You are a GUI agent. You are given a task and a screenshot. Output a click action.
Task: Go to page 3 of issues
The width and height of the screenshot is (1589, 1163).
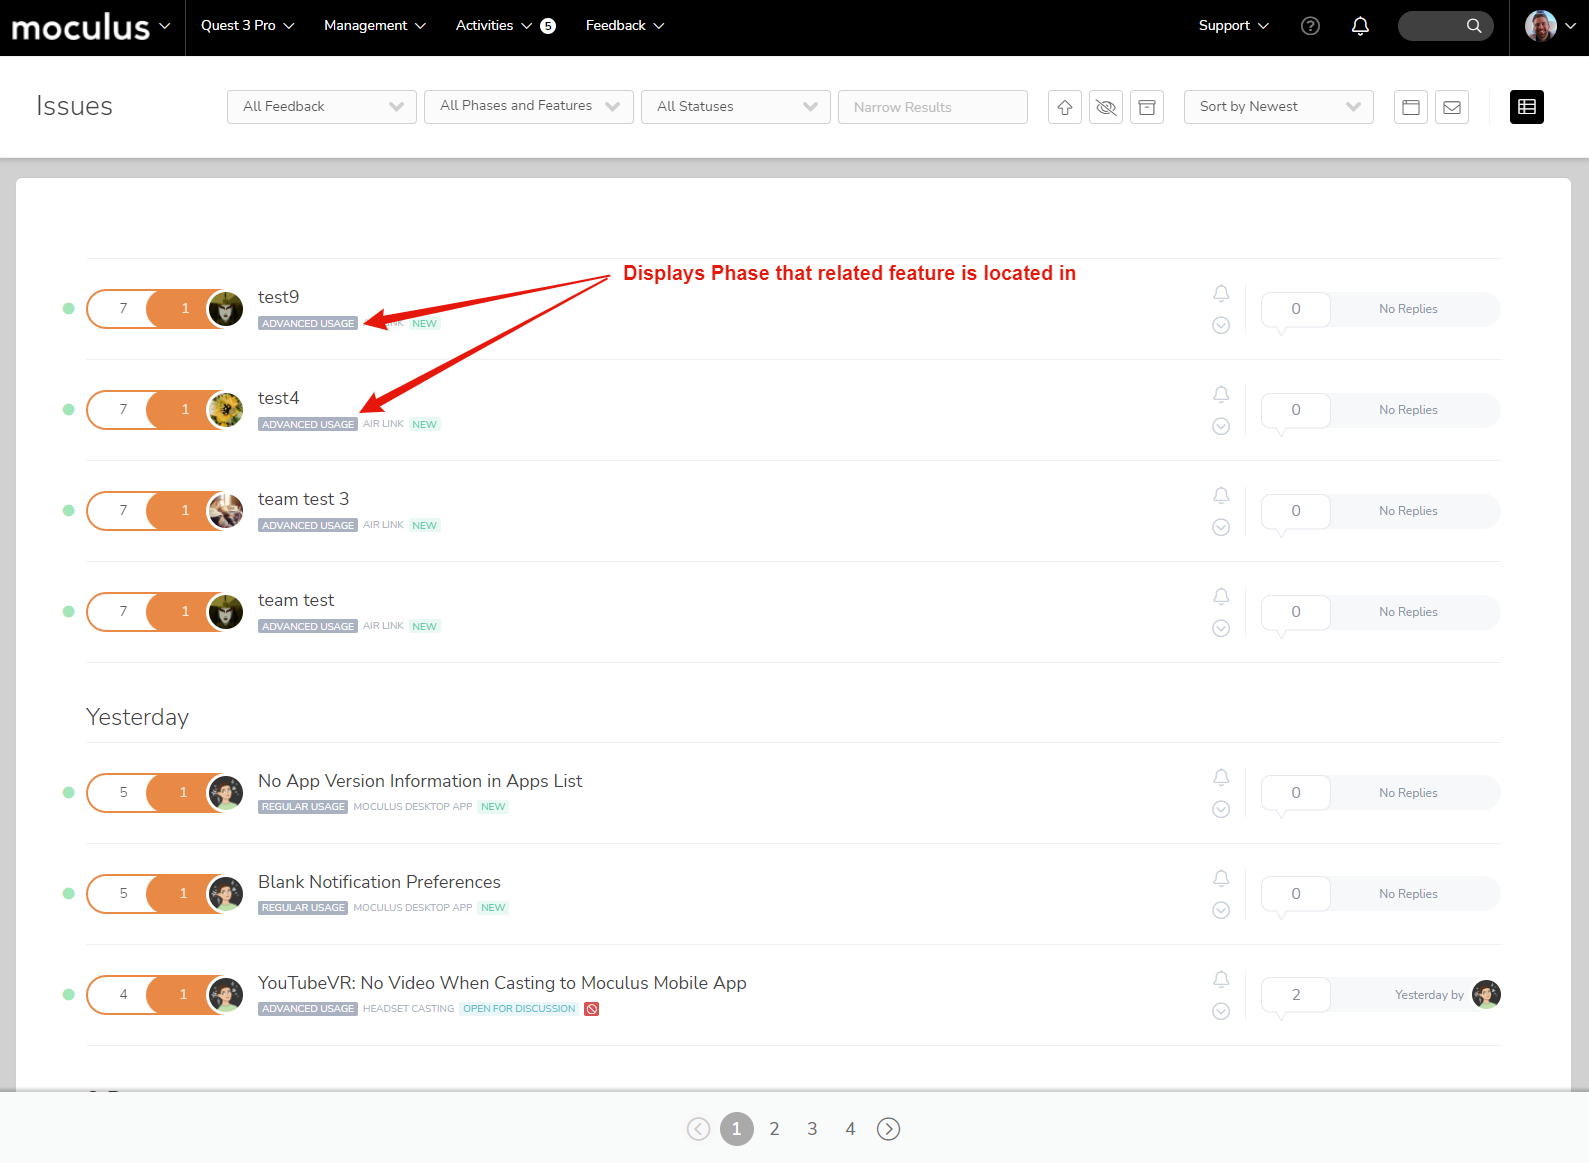coord(812,1129)
